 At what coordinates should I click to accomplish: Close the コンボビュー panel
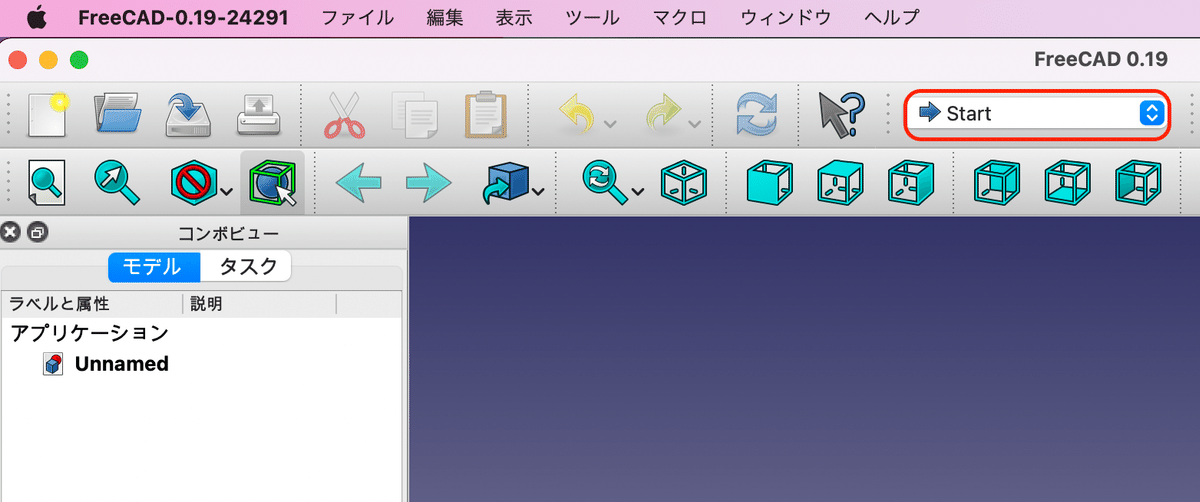(x=11, y=233)
